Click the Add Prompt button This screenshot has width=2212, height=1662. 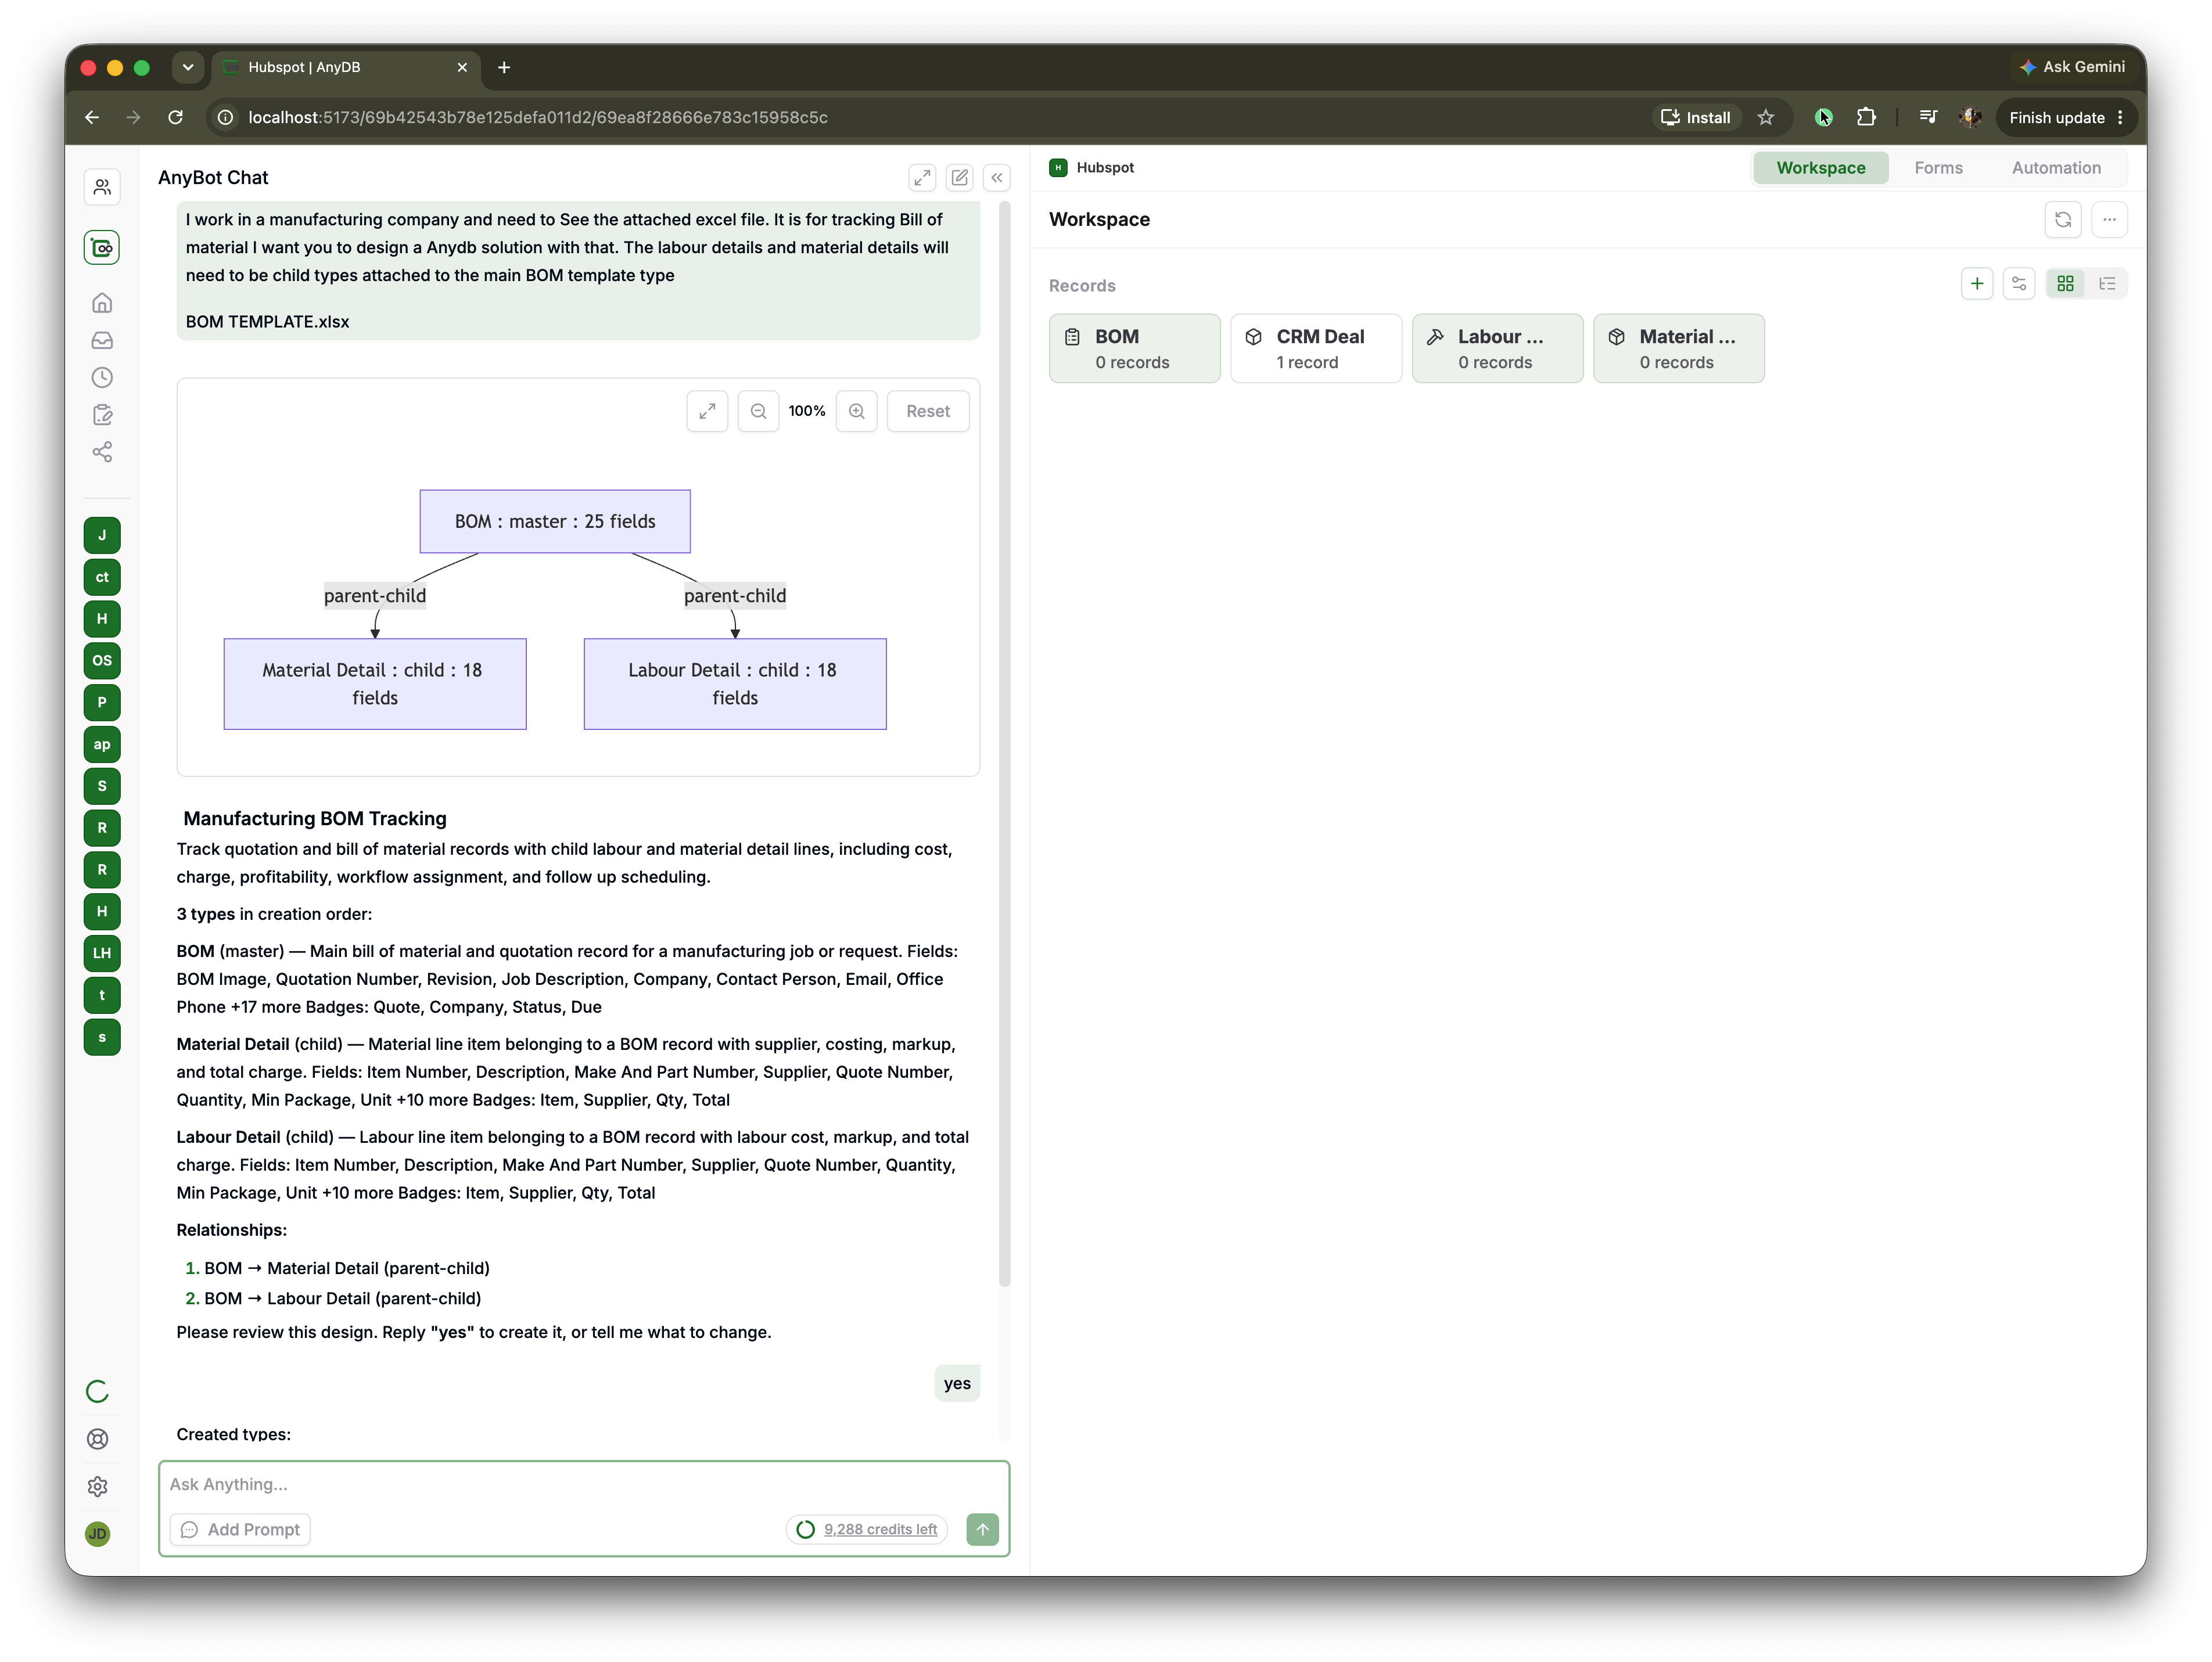[x=240, y=1529]
